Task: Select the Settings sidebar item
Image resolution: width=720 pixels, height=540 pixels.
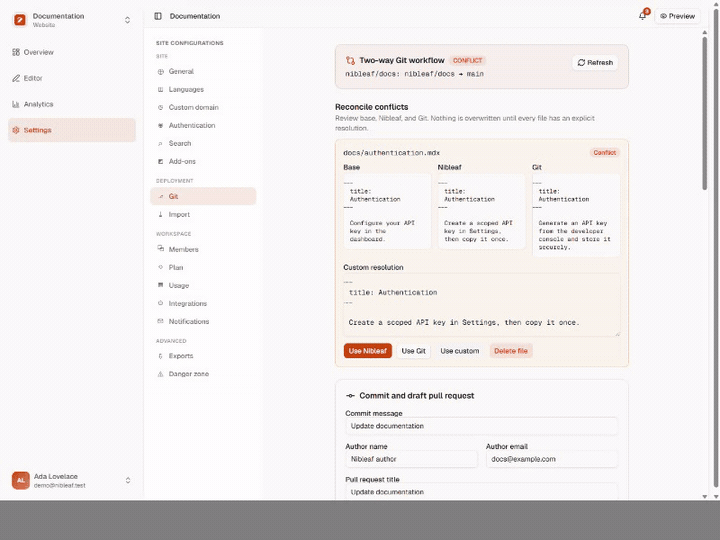Action: click(72, 130)
